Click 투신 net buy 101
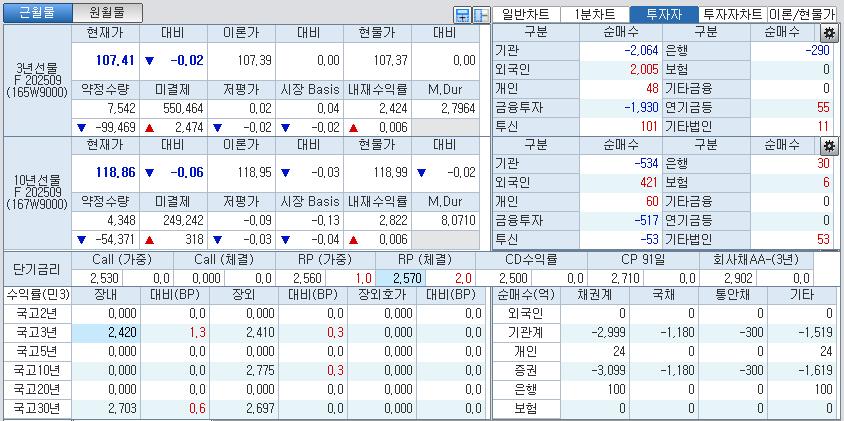Screen dimensions: 844x421 point(650,127)
